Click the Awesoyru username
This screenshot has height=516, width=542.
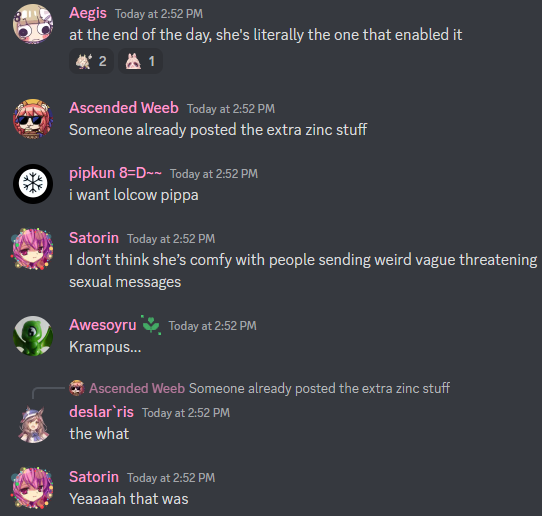point(103,325)
